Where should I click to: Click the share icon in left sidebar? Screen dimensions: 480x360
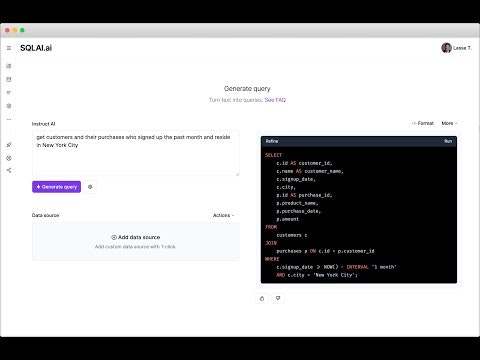coord(9,170)
